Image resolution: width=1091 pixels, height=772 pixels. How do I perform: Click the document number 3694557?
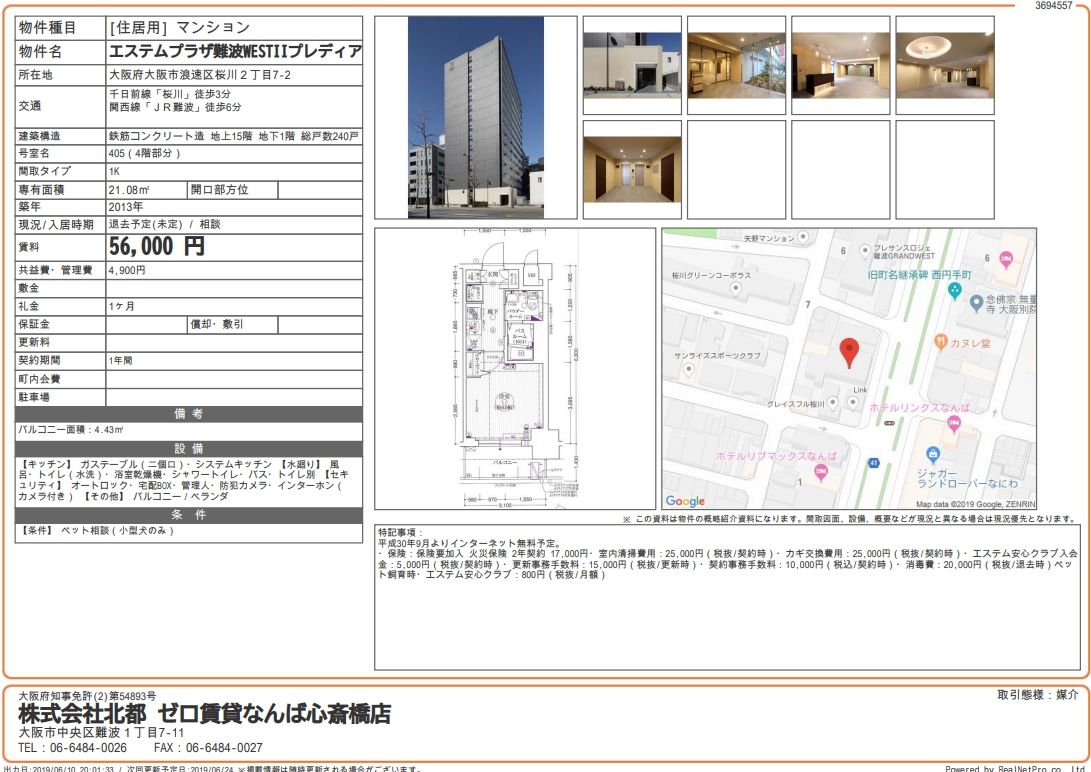tap(1053, 6)
